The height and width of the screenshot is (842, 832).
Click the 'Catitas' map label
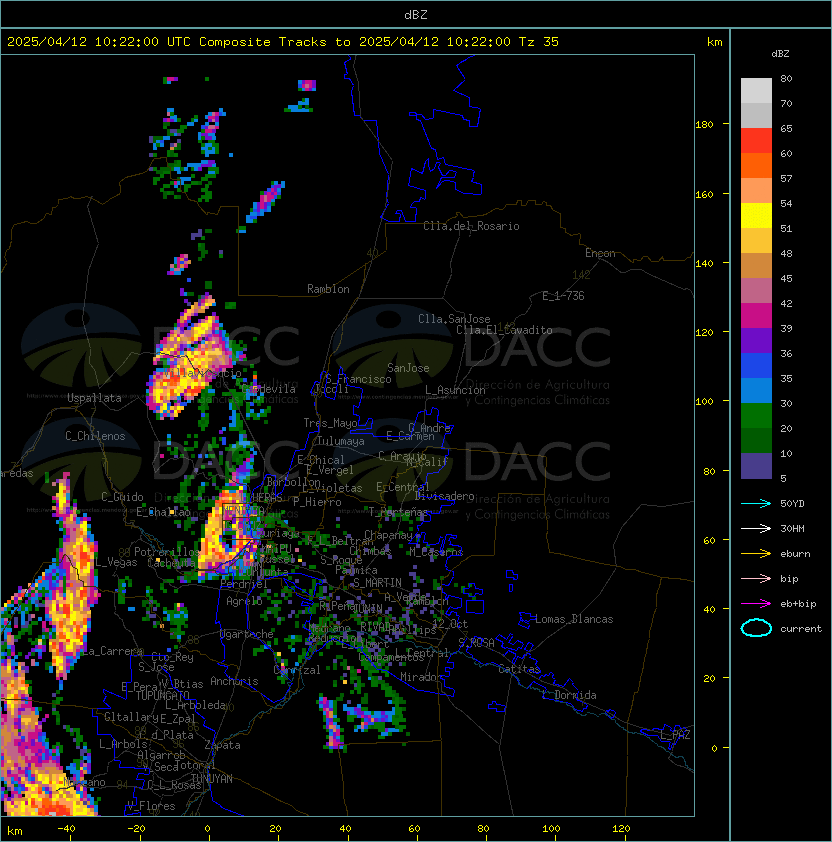point(519,669)
